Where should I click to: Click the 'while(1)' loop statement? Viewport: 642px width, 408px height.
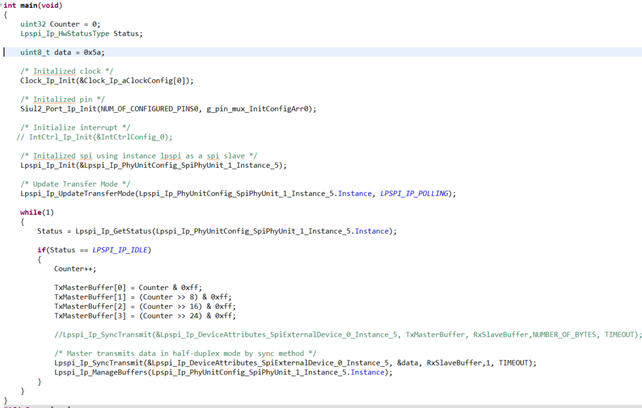(37, 213)
